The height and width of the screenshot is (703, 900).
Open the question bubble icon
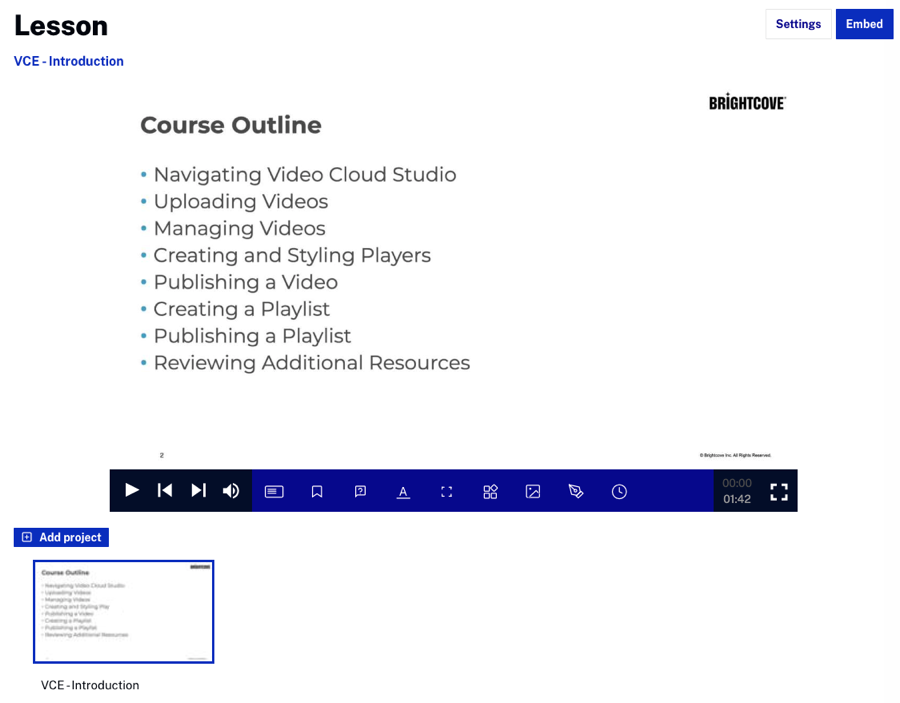coord(360,492)
